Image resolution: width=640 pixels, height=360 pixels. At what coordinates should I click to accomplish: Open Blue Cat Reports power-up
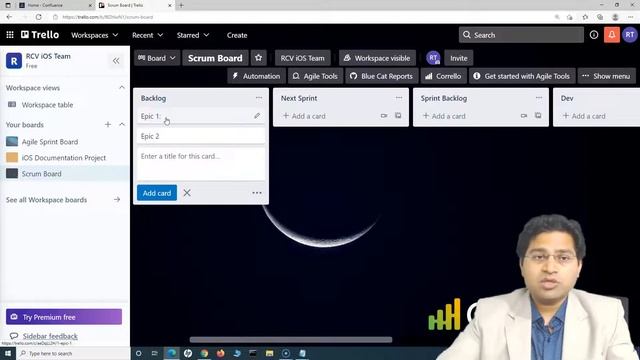coord(381,76)
